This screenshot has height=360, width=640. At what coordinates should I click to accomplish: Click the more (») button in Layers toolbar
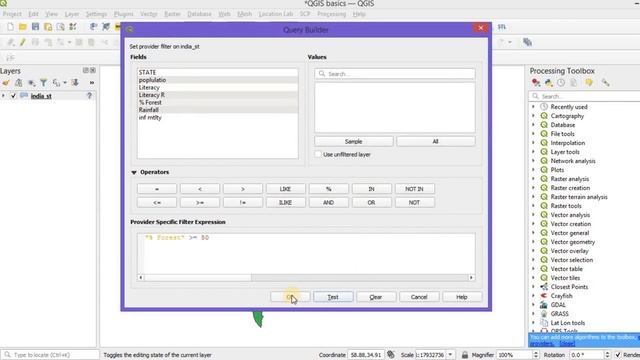coord(92,83)
